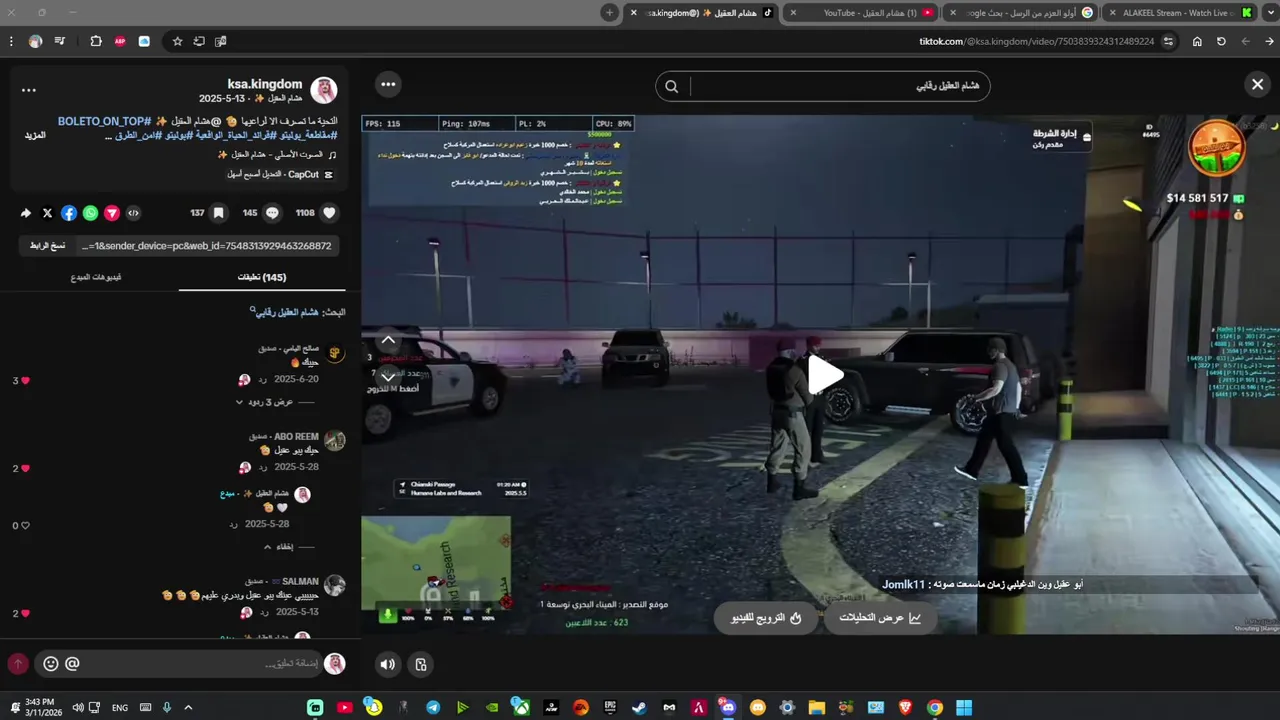
Task: Post the comment with arrow button
Action: point(17,664)
